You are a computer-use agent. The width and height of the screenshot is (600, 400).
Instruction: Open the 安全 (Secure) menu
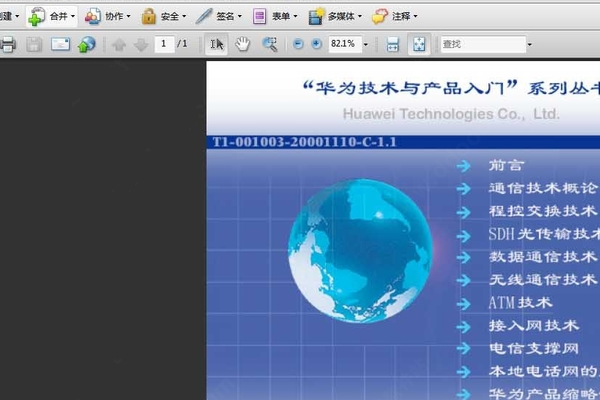163,16
